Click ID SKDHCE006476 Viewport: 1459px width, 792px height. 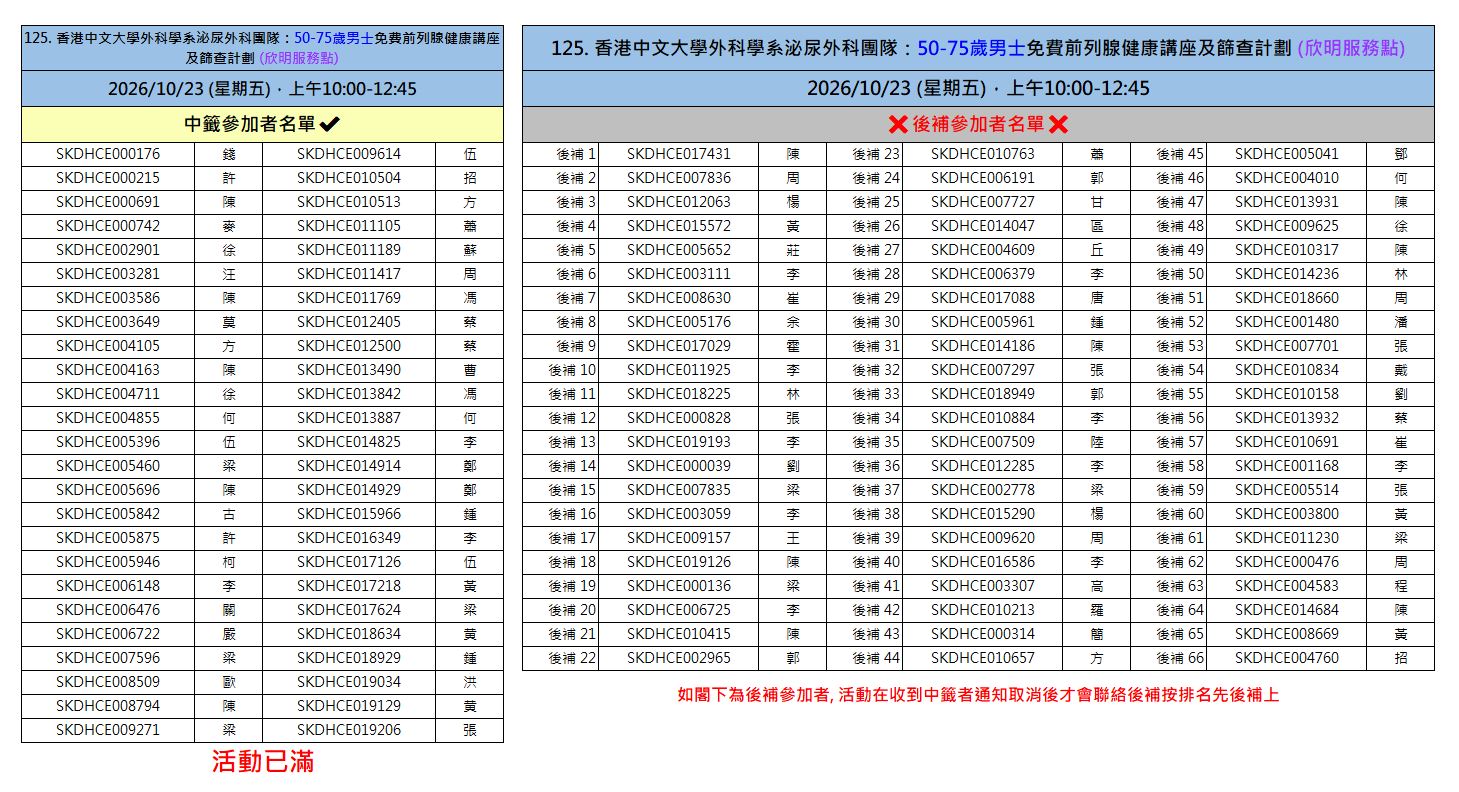click(x=108, y=610)
